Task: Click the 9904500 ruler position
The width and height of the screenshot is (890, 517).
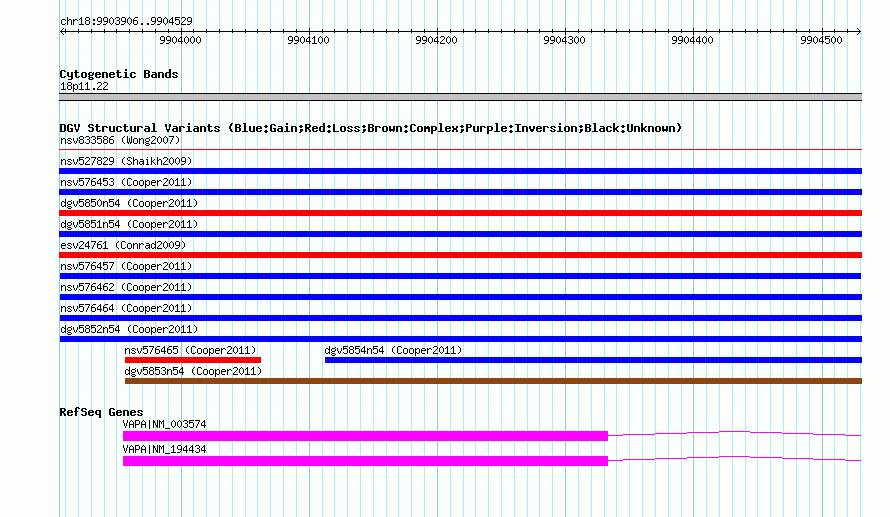Action: [x=821, y=40]
